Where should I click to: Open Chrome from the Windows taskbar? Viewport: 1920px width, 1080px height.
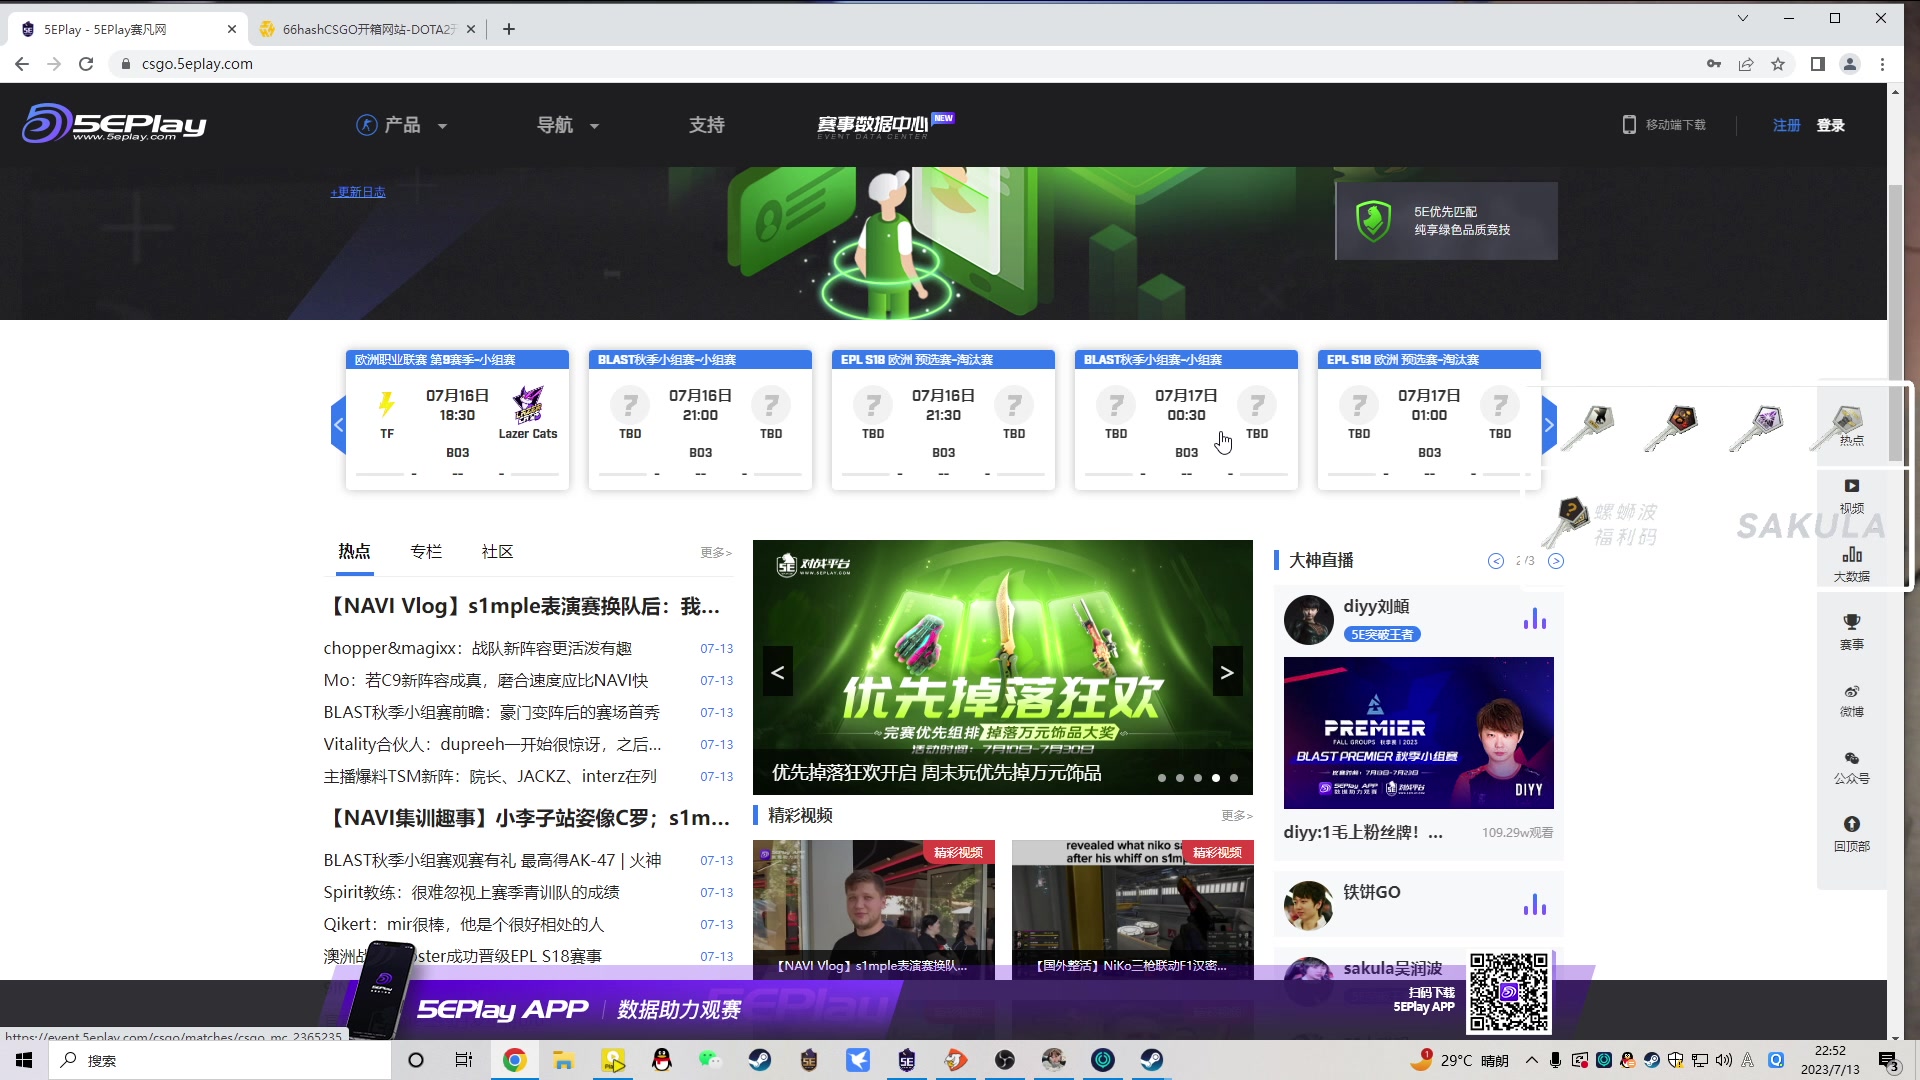click(x=514, y=1060)
